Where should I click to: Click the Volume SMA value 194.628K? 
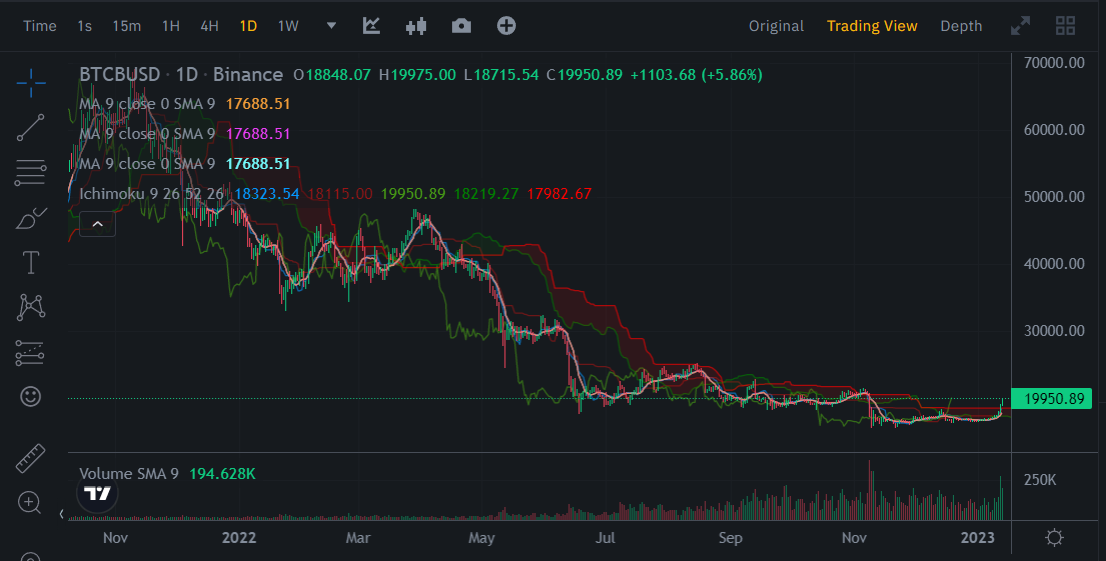[222, 473]
